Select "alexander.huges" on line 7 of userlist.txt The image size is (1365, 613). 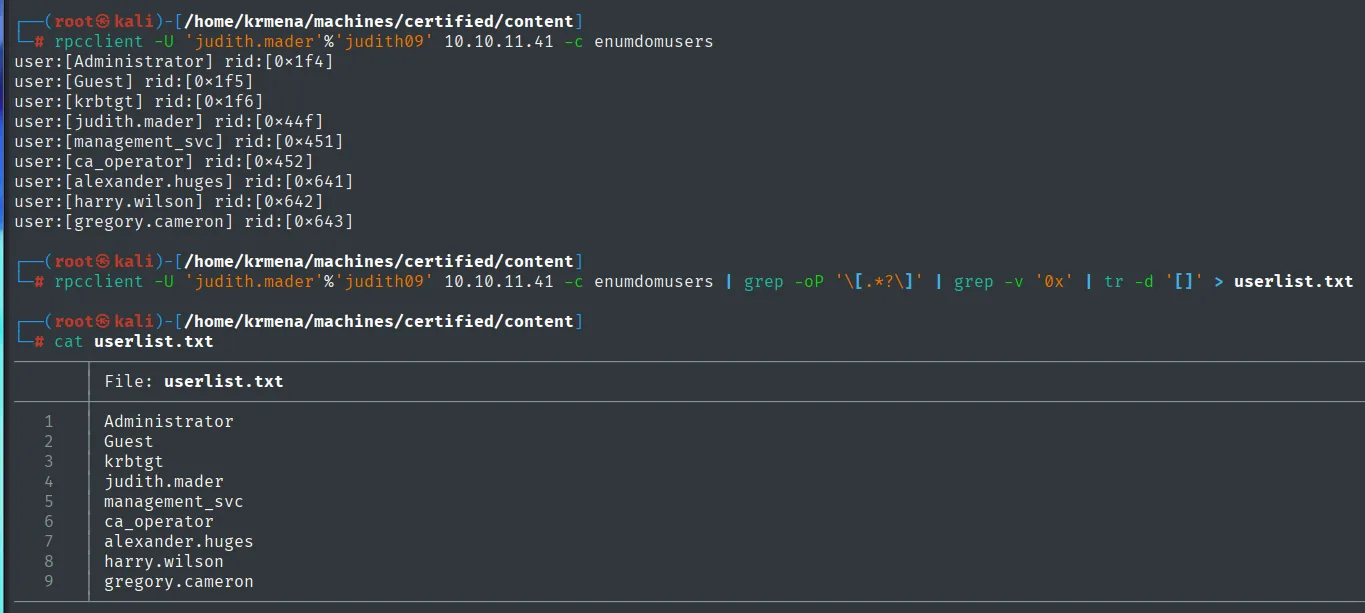[x=179, y=541]
